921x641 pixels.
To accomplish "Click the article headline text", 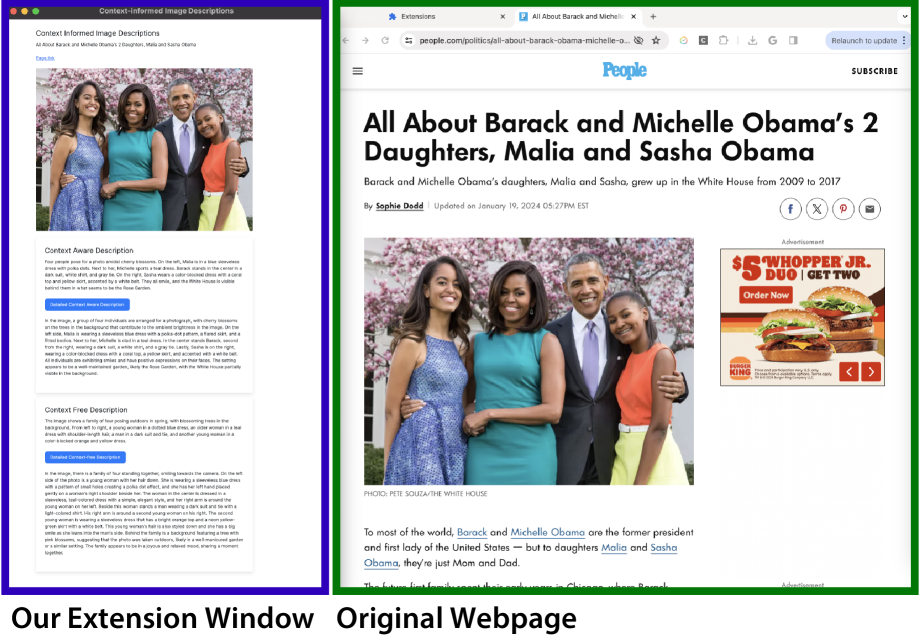I will [x=621, y=137].
